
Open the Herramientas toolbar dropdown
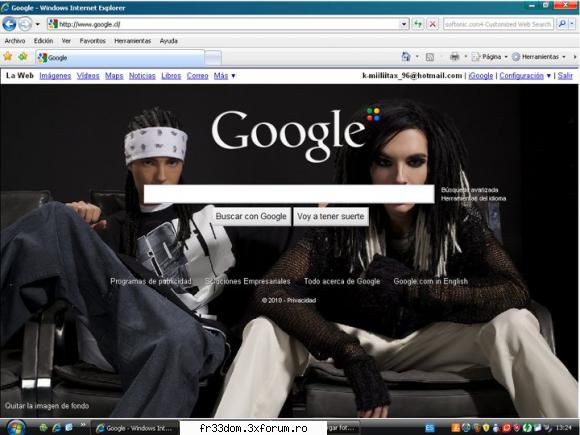coord(539,57)
